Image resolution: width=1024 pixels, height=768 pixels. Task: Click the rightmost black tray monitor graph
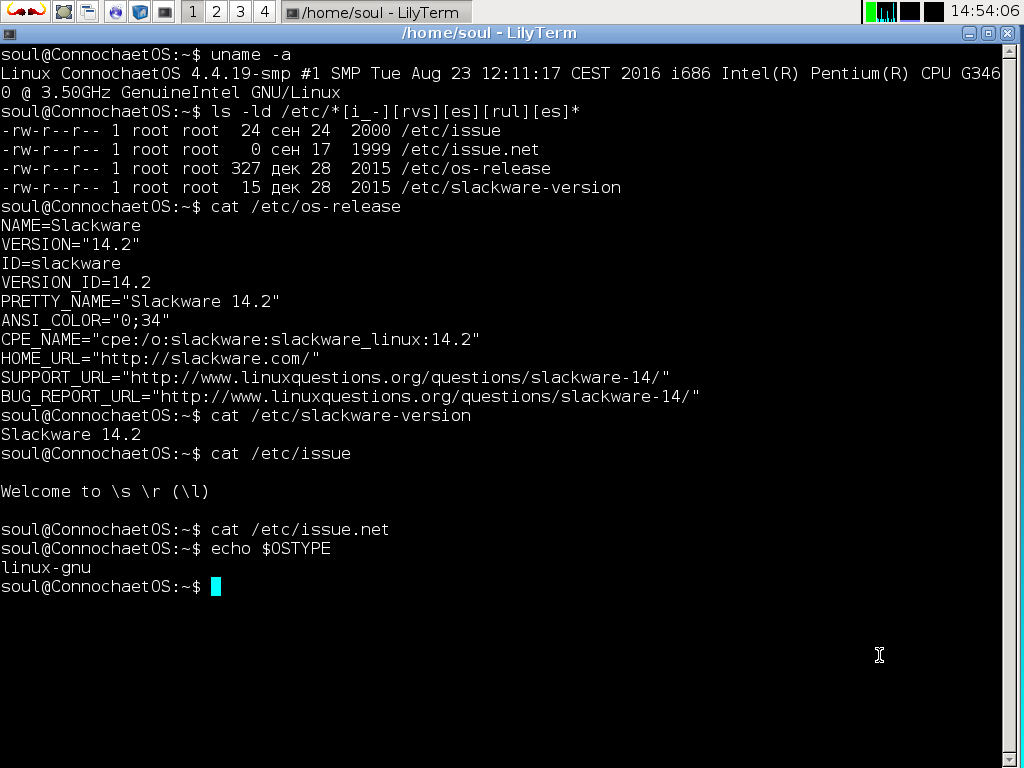pos(933,12)
